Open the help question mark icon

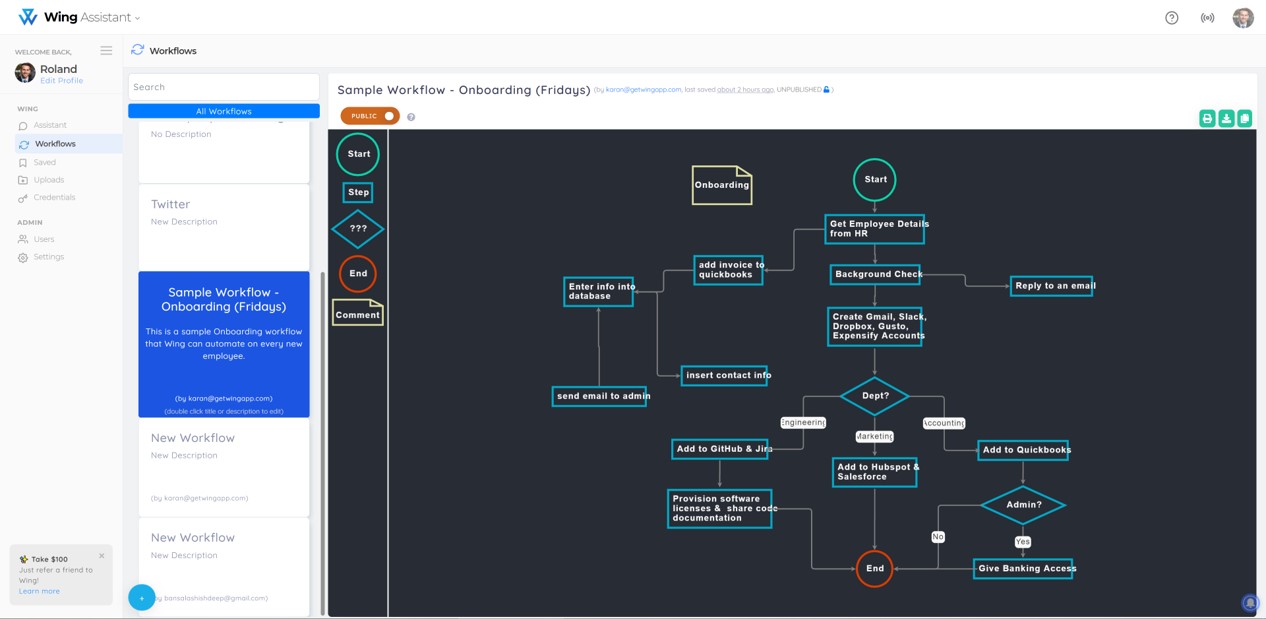1171,17
